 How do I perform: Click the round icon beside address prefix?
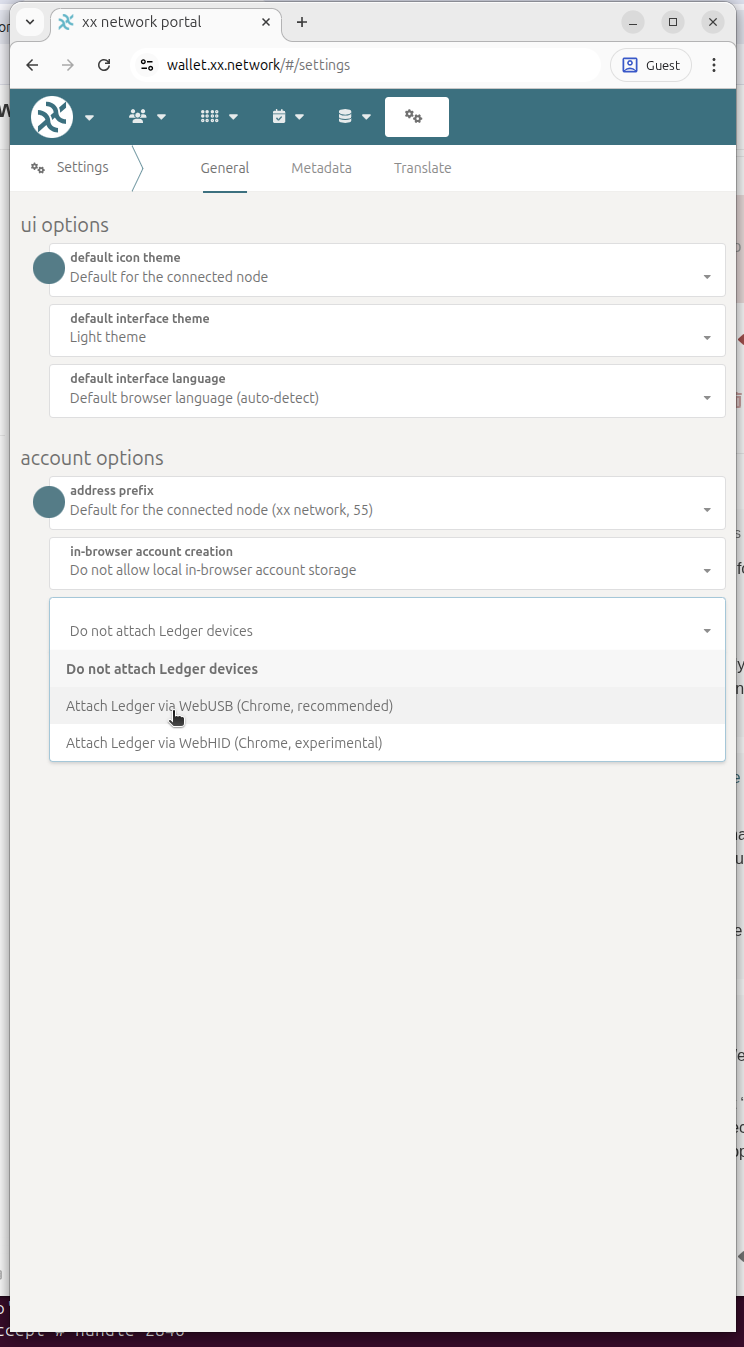pos(49,501)
